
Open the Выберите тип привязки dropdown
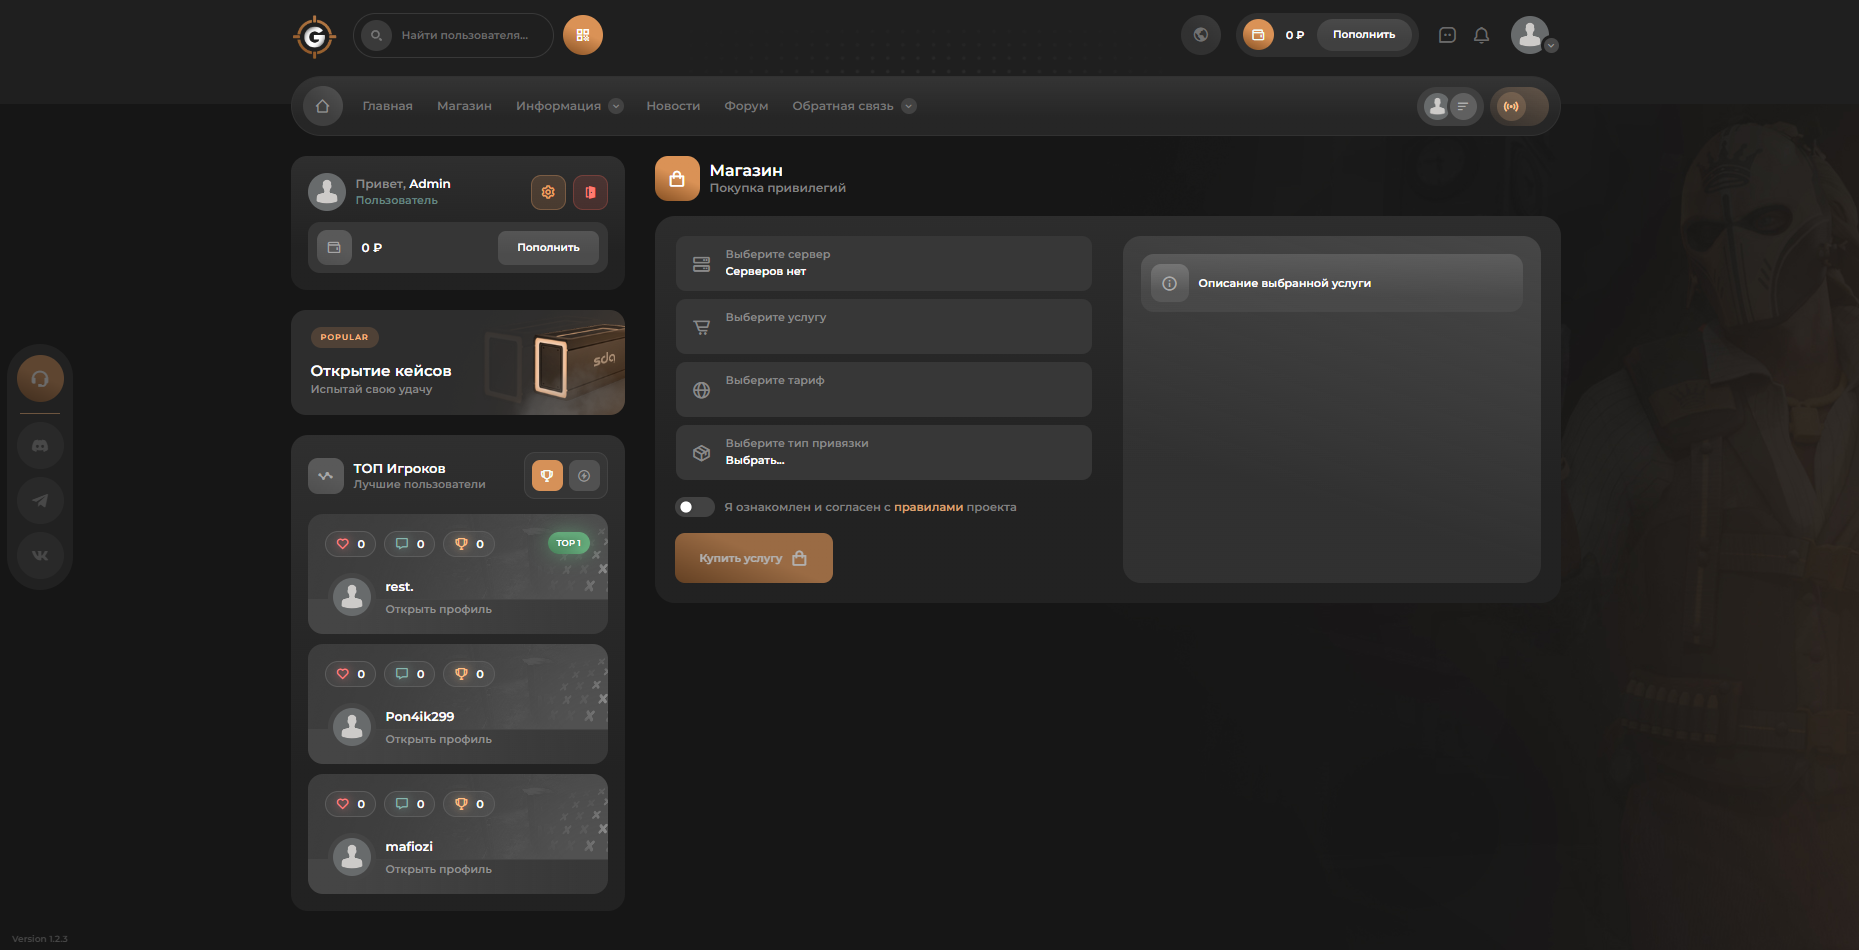(883, 452)
